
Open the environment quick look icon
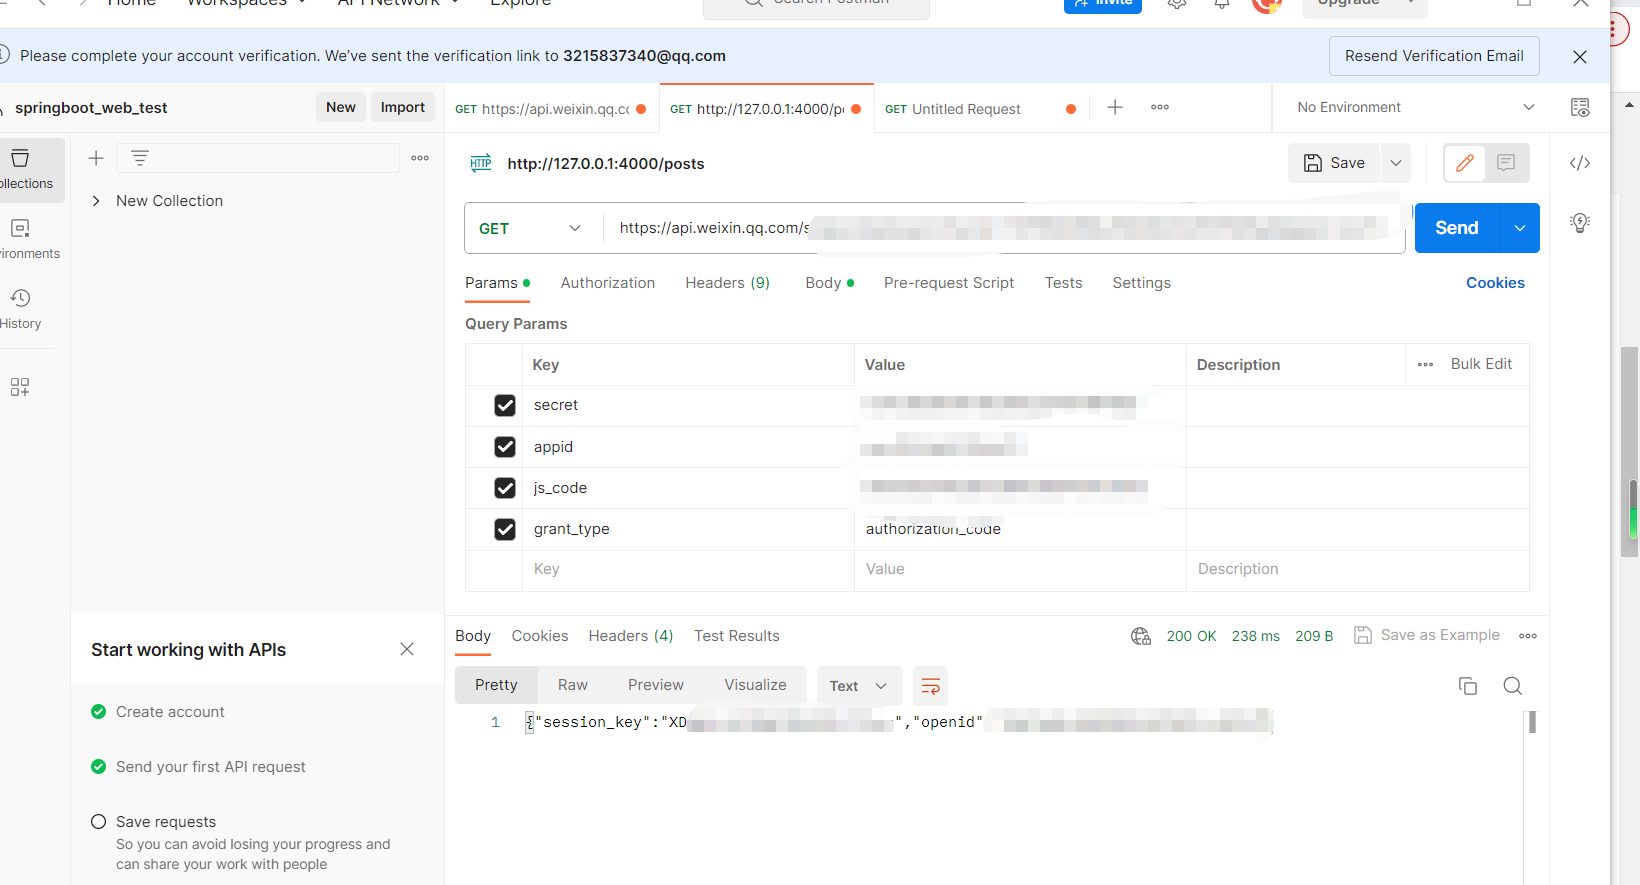(x=1580, y=107)
